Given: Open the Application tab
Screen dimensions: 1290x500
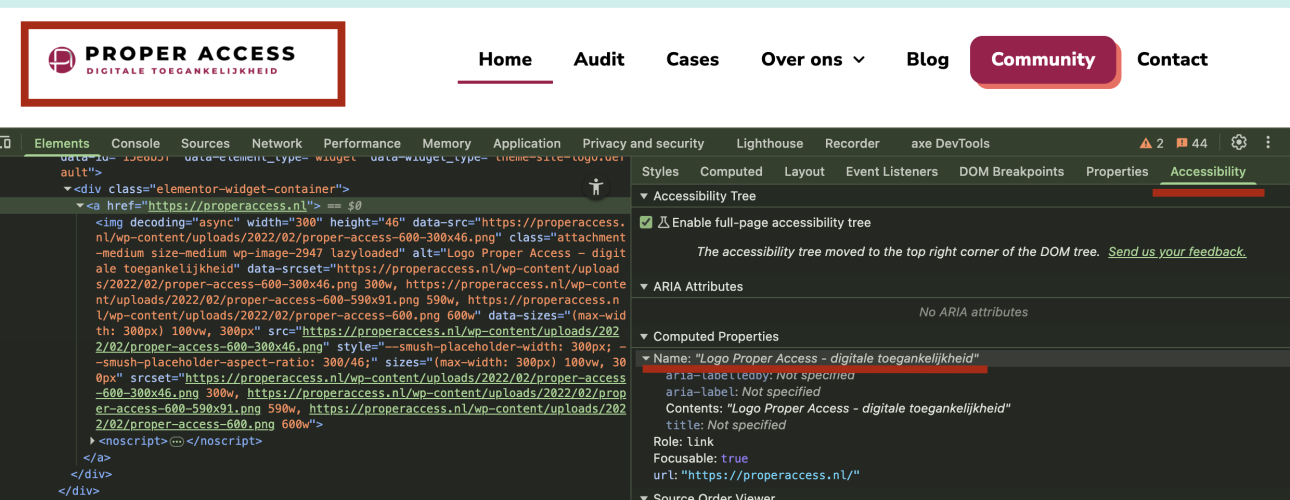Looking at the screenshot, I should point(527,143).
